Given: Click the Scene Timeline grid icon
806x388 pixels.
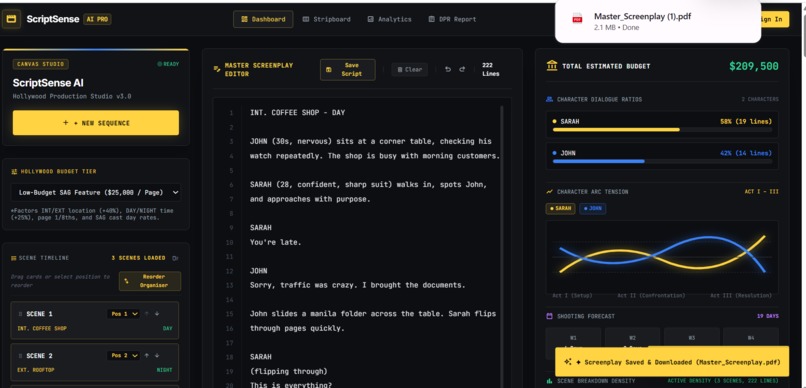Looking at the screenshot, I should 14,258.
